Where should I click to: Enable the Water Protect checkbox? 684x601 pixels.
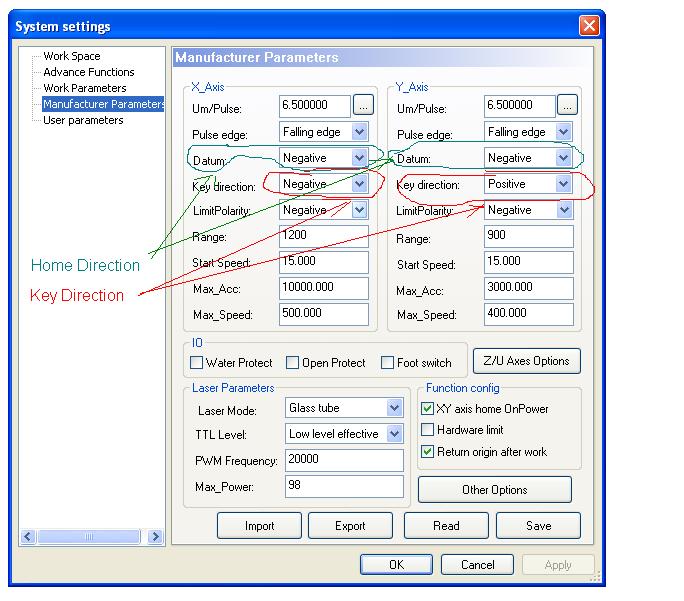[197, 363]
